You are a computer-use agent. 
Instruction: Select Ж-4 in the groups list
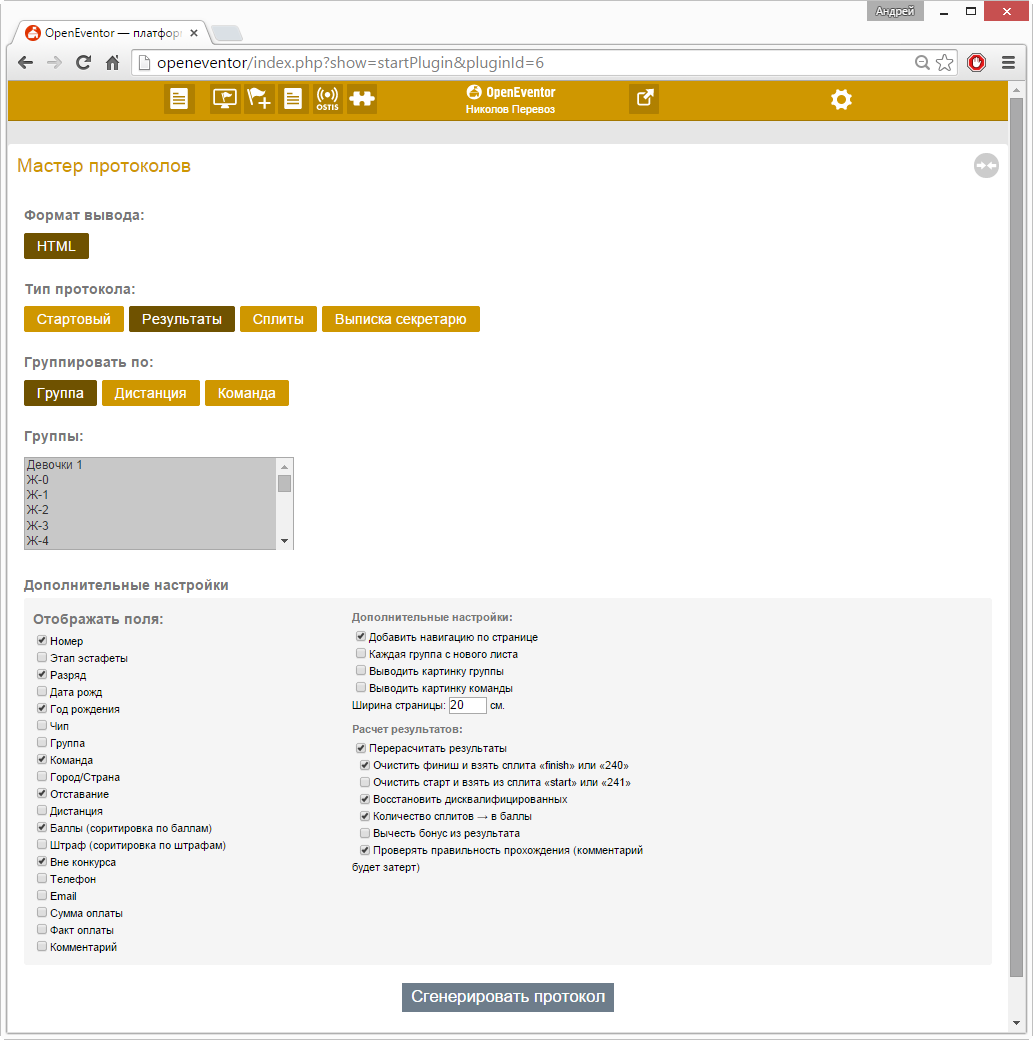click(x=150, y=541)
